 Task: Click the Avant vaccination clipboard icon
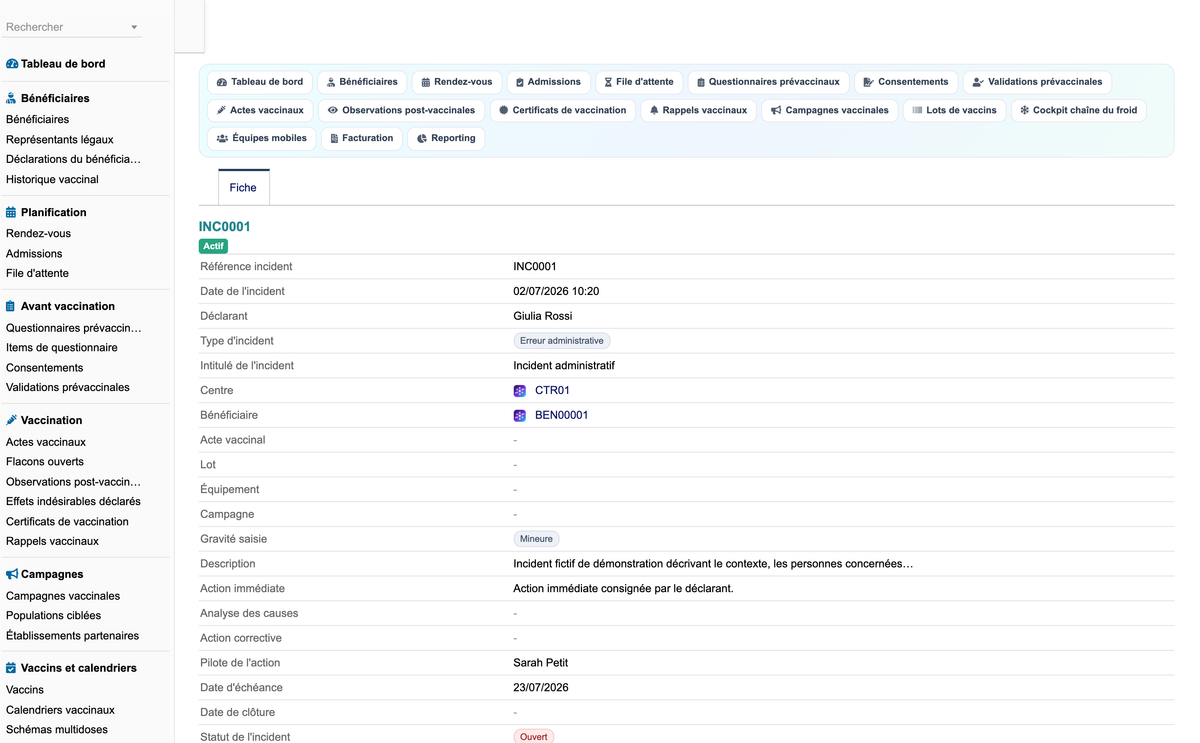(x=12, y=306)
